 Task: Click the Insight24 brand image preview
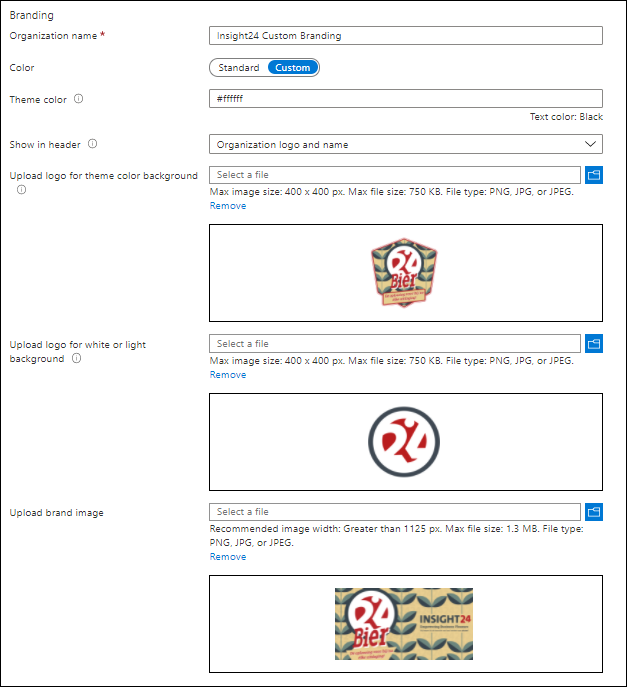(x=404, y=624)
